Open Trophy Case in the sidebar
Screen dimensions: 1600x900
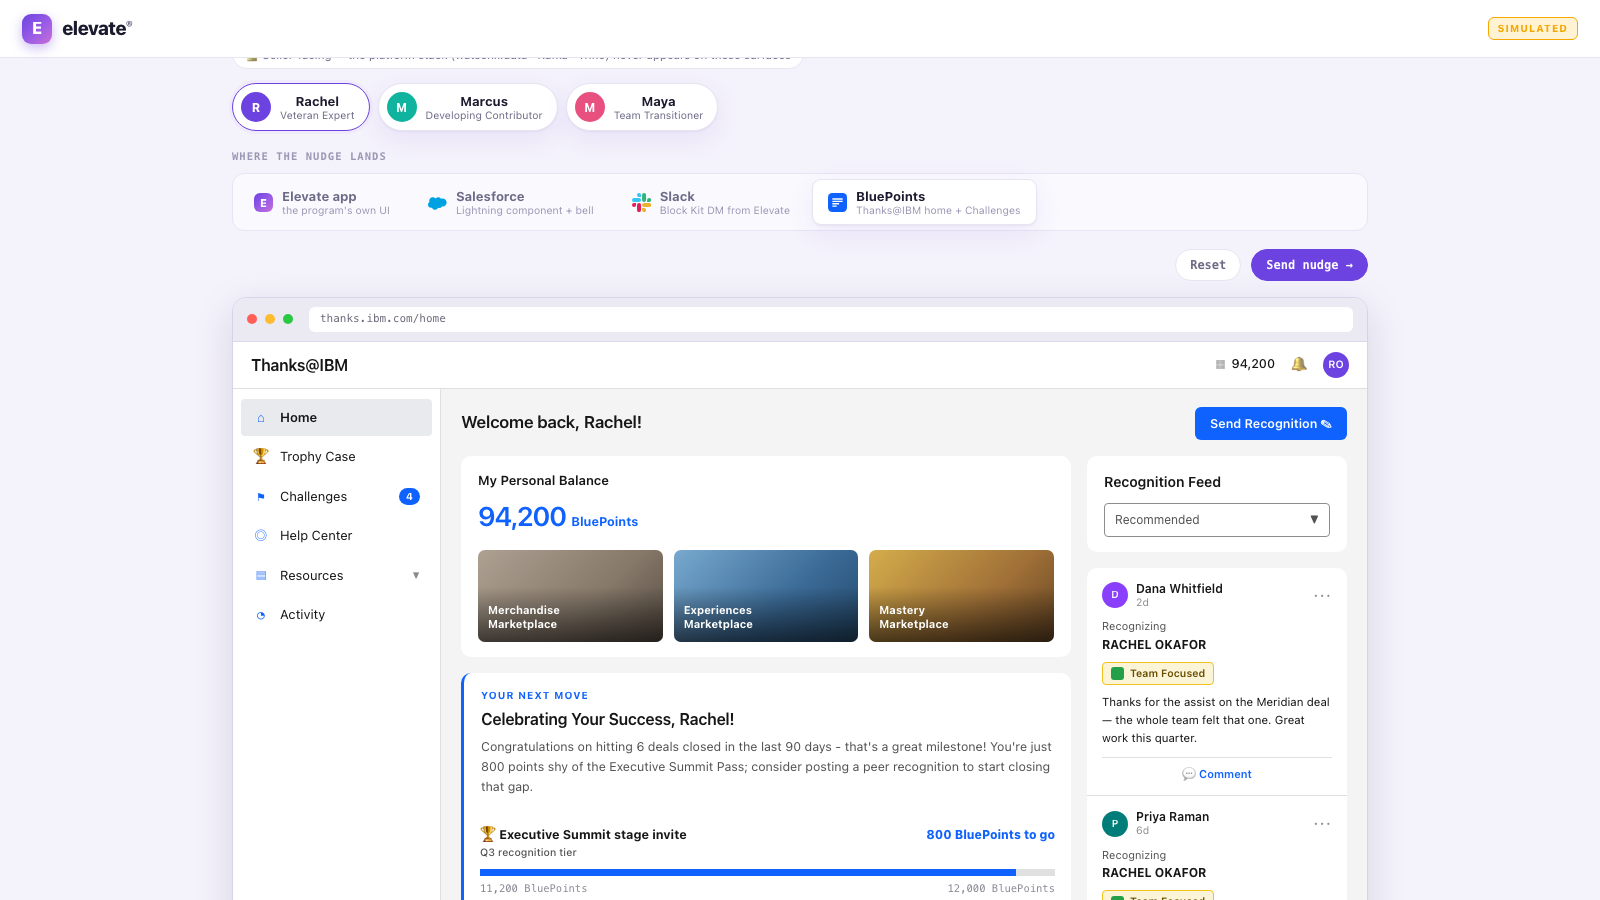point(336,457)
